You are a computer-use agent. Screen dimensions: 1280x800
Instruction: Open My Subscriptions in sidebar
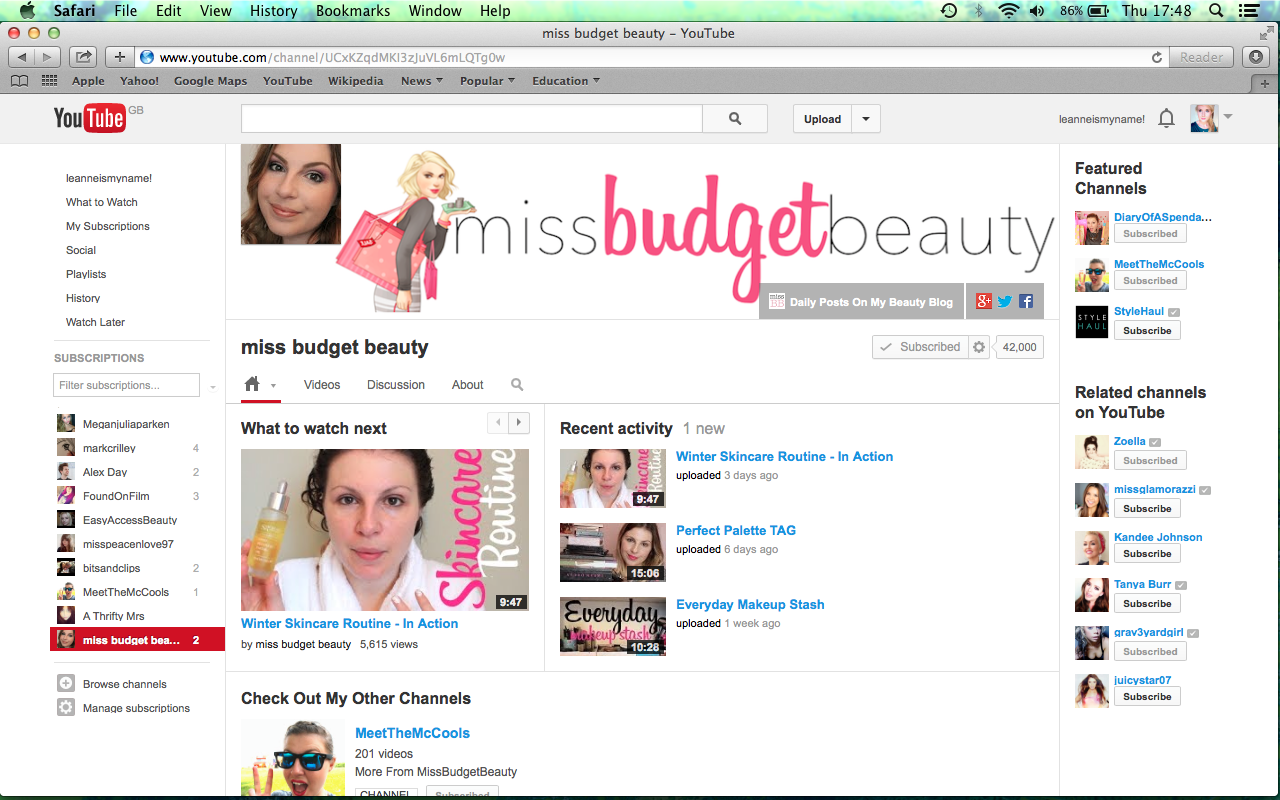point(108,226)
